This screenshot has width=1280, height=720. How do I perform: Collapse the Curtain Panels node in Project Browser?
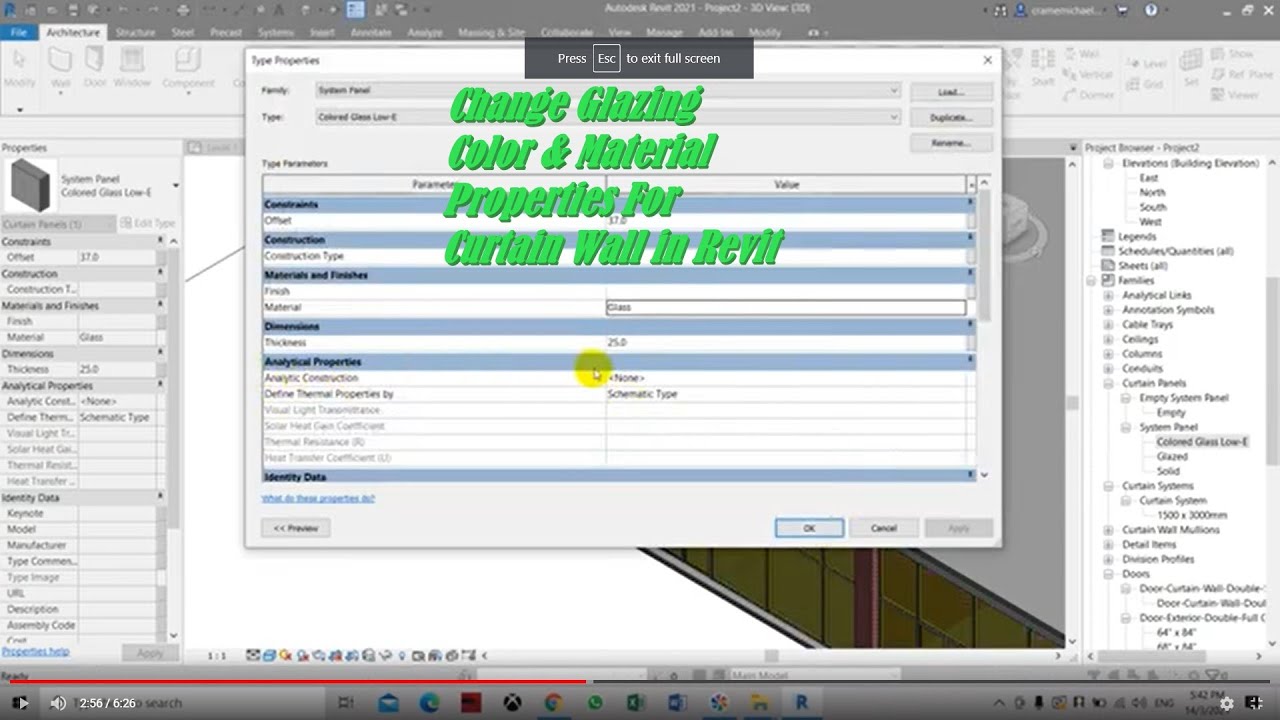[1108, 383]
